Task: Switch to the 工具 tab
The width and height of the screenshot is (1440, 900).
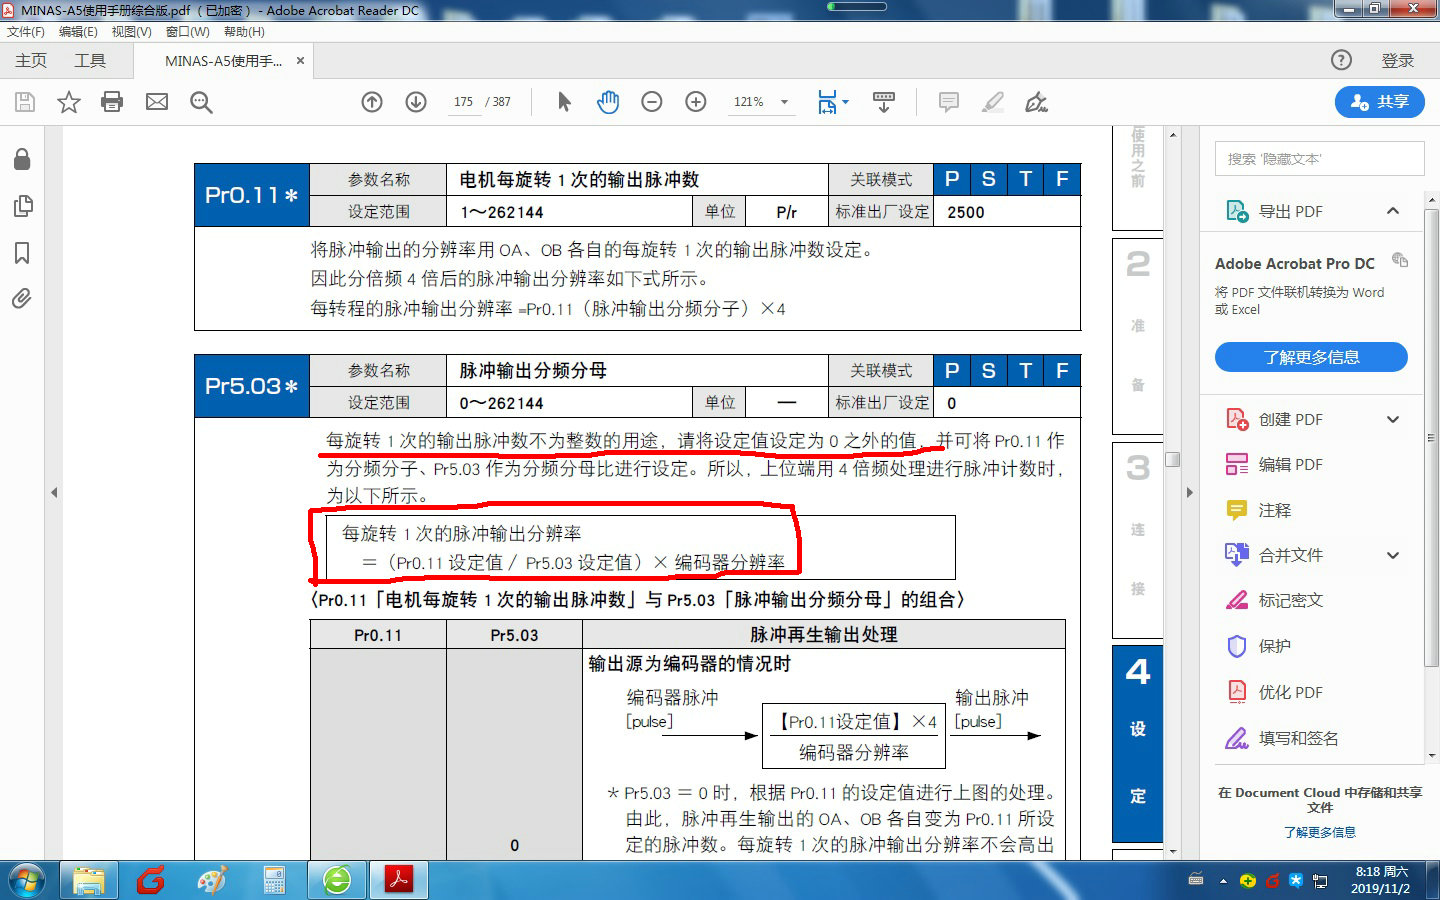Action: pyautogui.click(x=90, y=61)
